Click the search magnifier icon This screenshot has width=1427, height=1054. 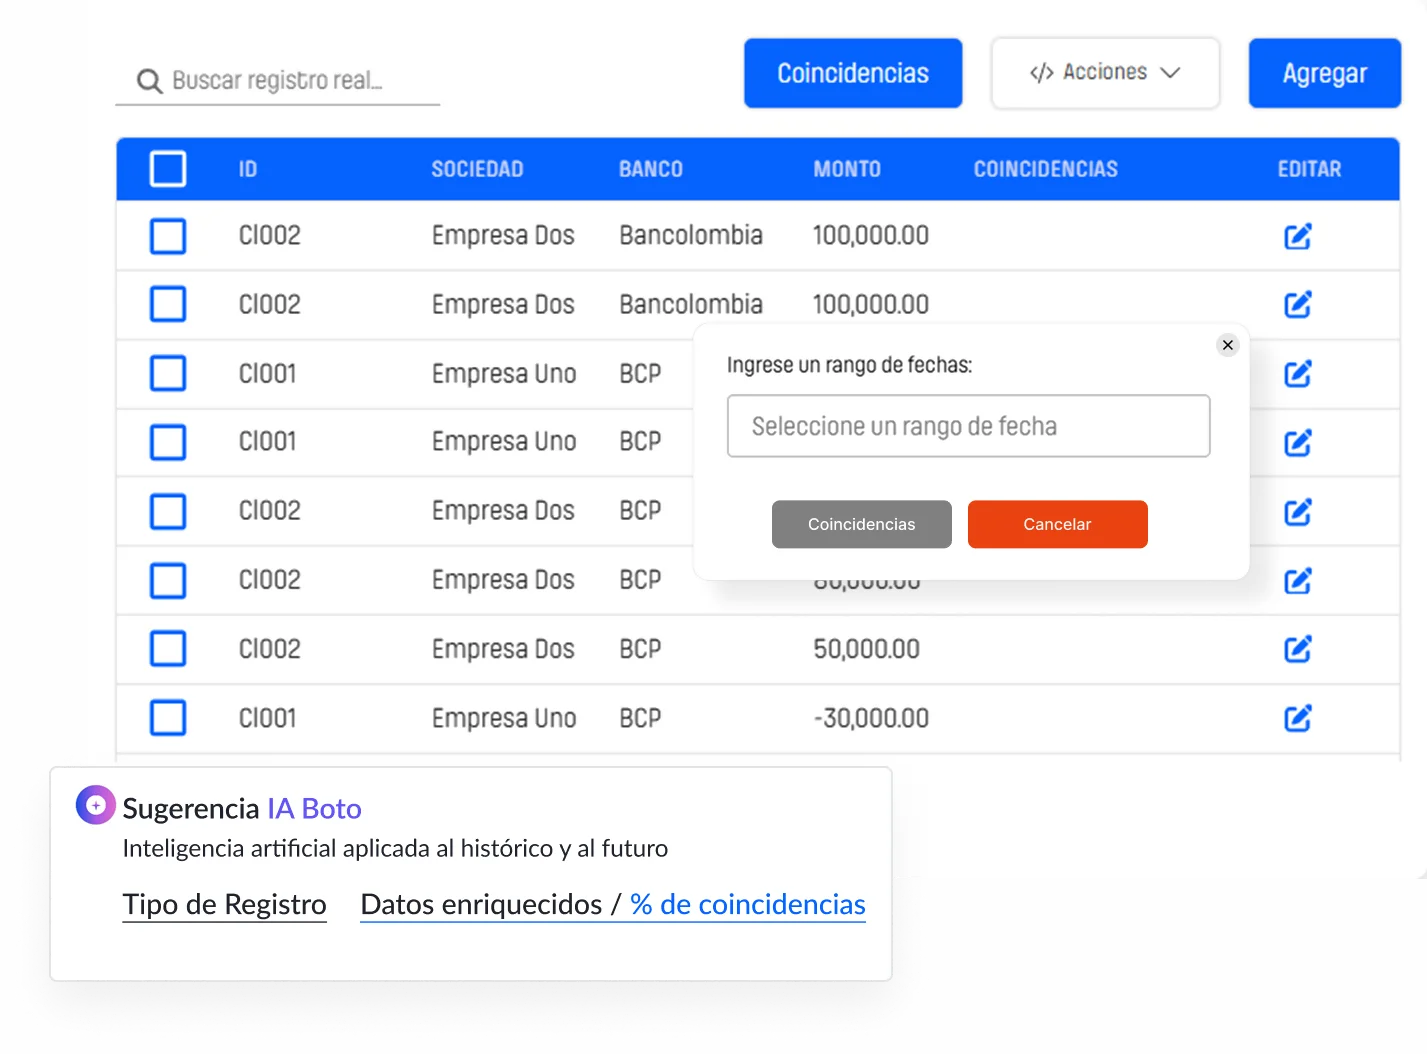coord(149,80)
